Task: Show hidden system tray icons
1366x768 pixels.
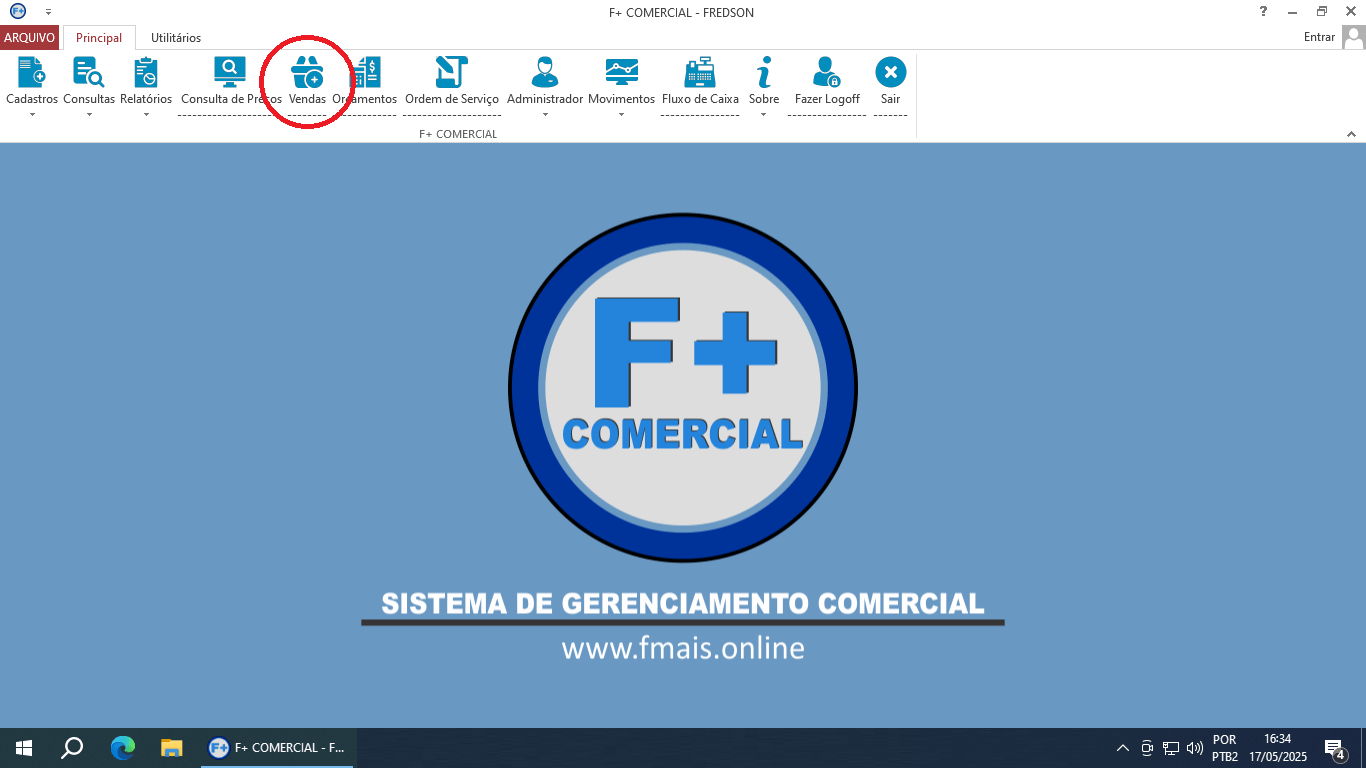Action: tap(1122, 748)
